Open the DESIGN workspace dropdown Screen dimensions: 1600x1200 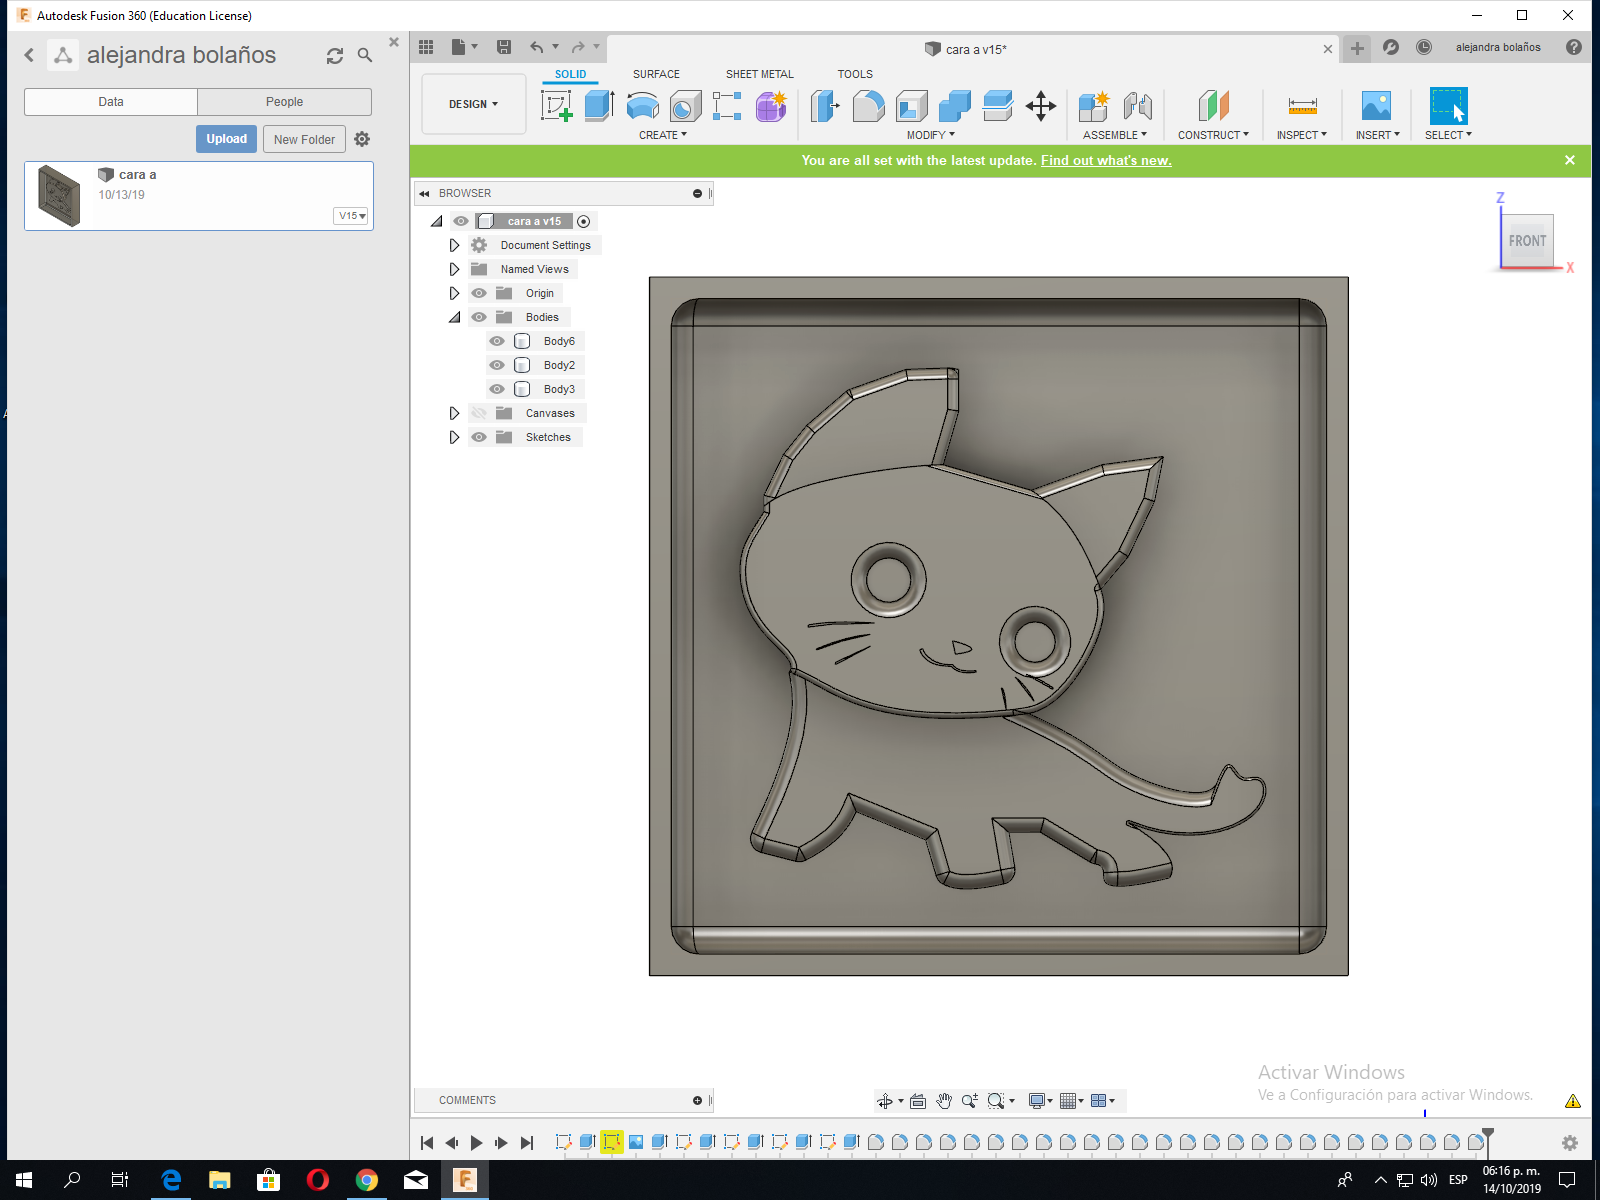click(x=473, y=104)
